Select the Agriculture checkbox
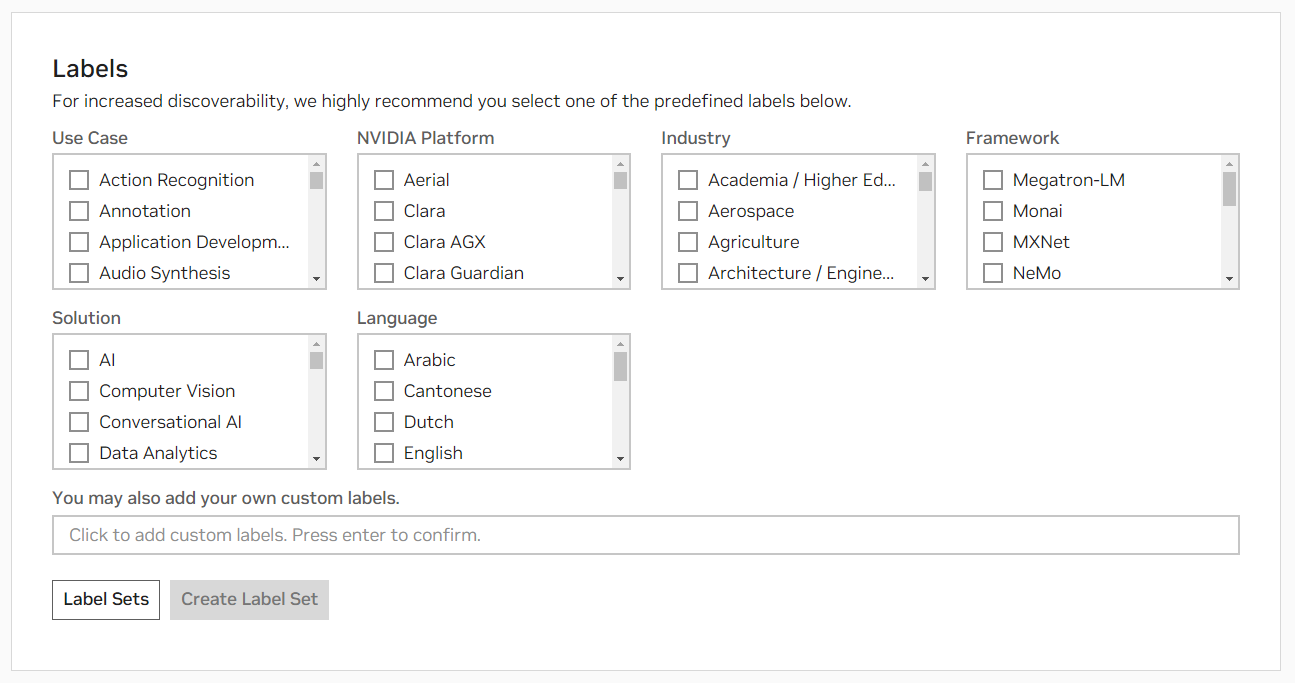1295x683 pixels. [x=688, y=242]
